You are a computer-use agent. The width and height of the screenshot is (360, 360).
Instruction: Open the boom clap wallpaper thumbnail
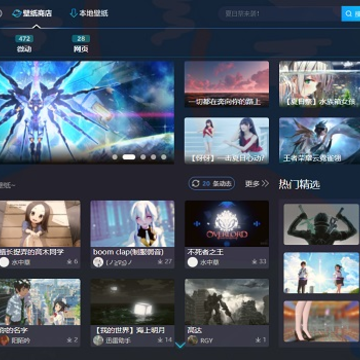tap(132, 224)
